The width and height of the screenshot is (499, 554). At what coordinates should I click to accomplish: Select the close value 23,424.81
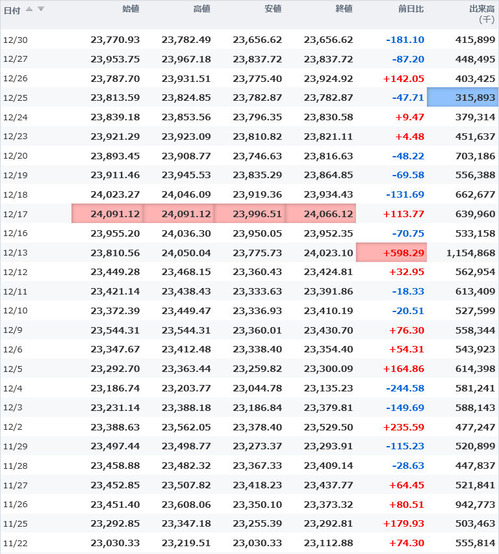pyautogui.click(x=328, y=272)
